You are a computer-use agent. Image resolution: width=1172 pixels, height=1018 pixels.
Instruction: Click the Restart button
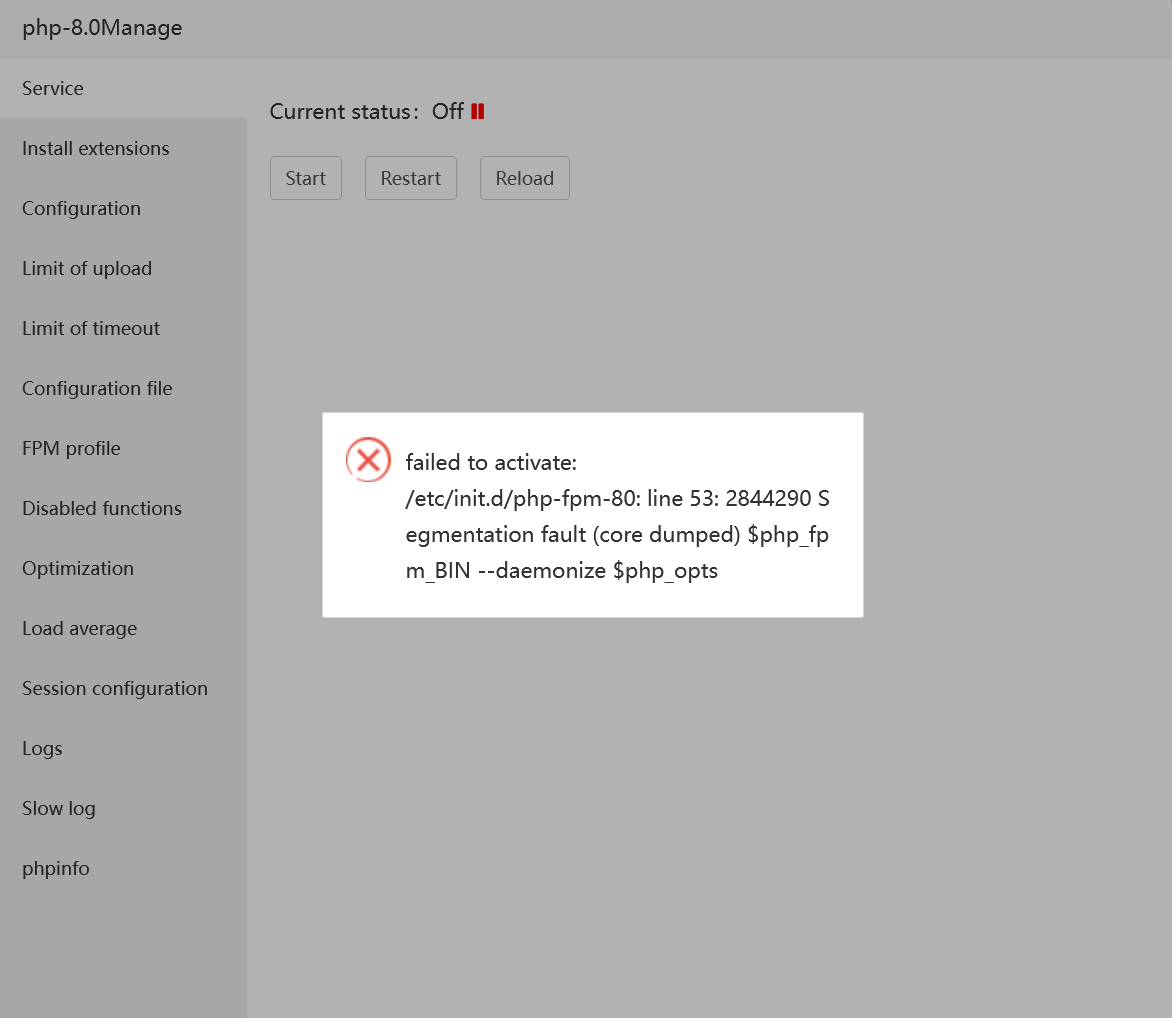(x=410, y=178)
